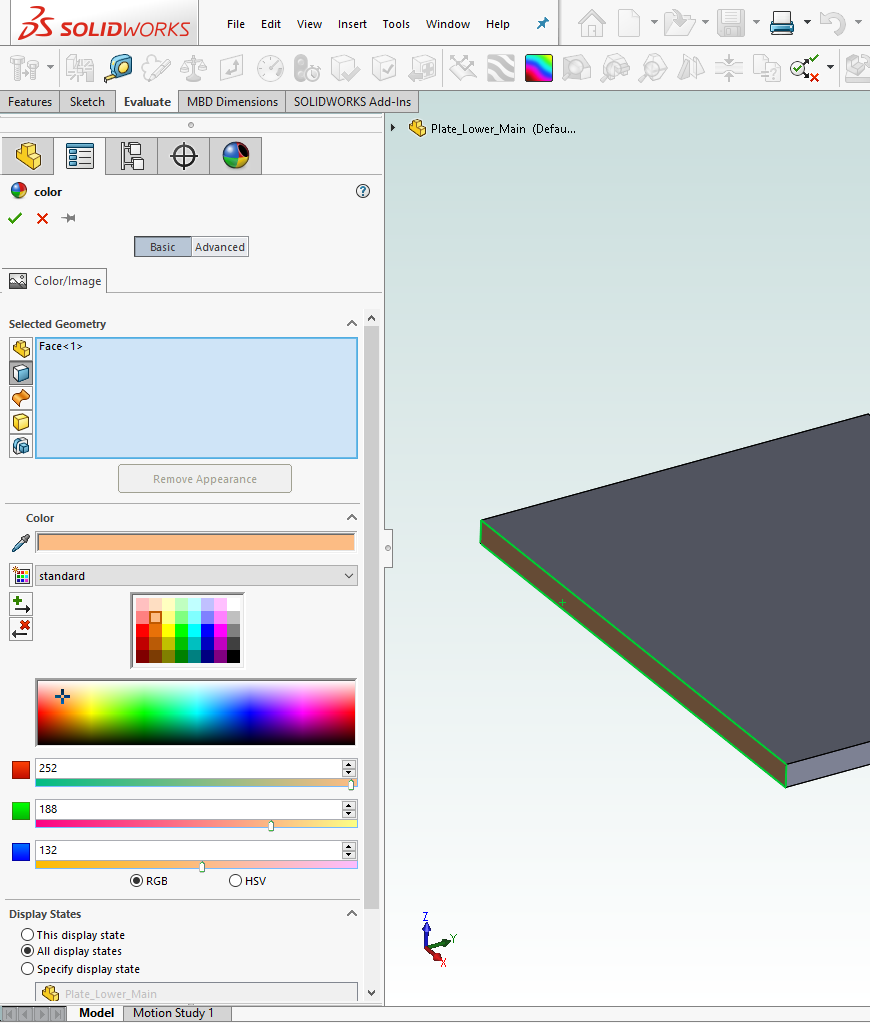Open the DimXpertManager crosshair tab

click(184, 156)
